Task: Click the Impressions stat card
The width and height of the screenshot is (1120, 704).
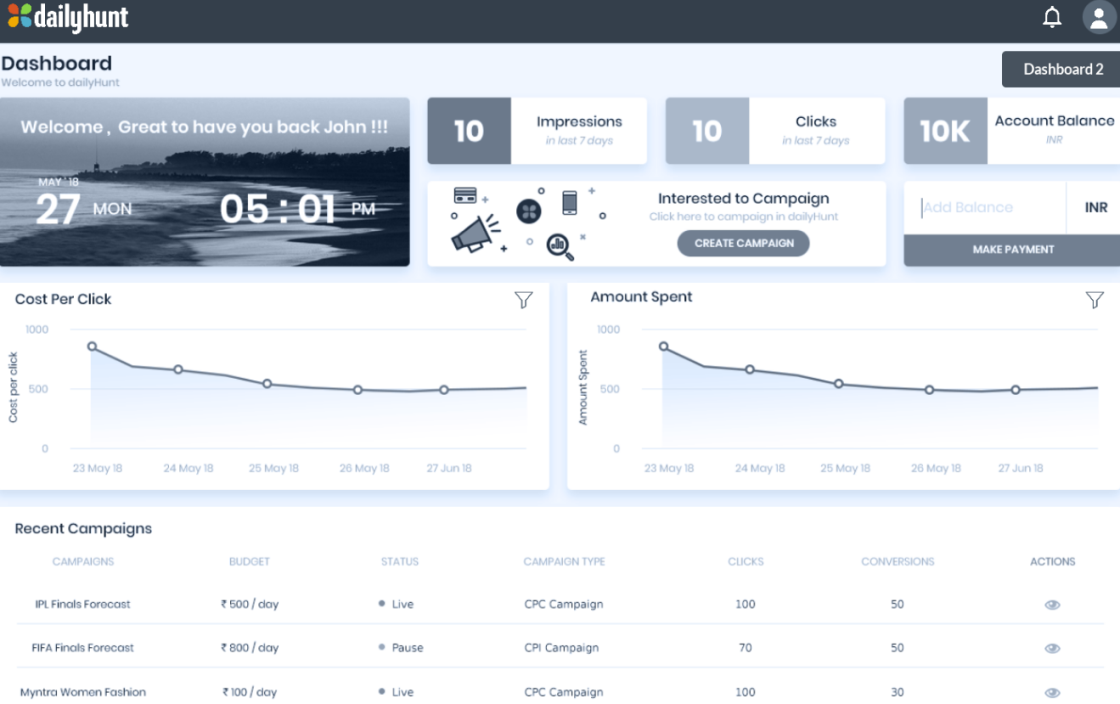Action: coord(537,131)
